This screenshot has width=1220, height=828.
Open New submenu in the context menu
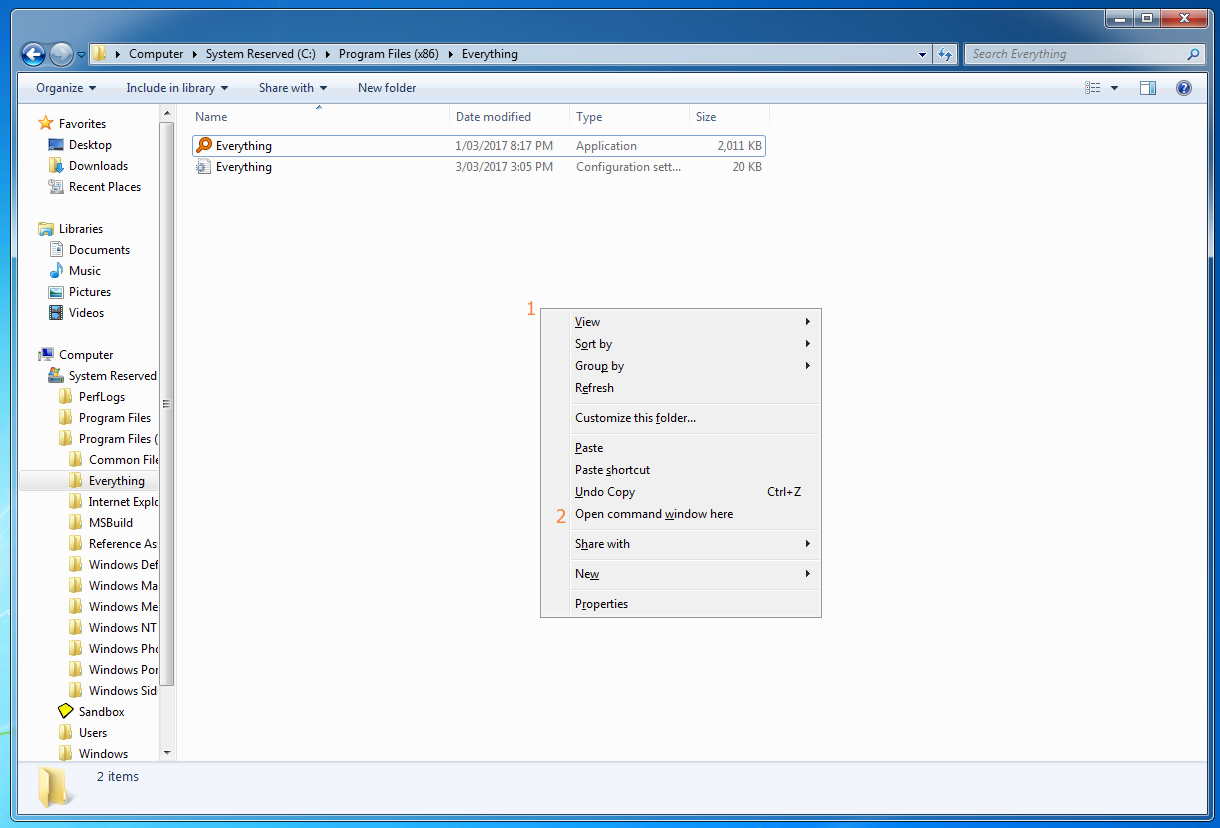coord(680,574)
